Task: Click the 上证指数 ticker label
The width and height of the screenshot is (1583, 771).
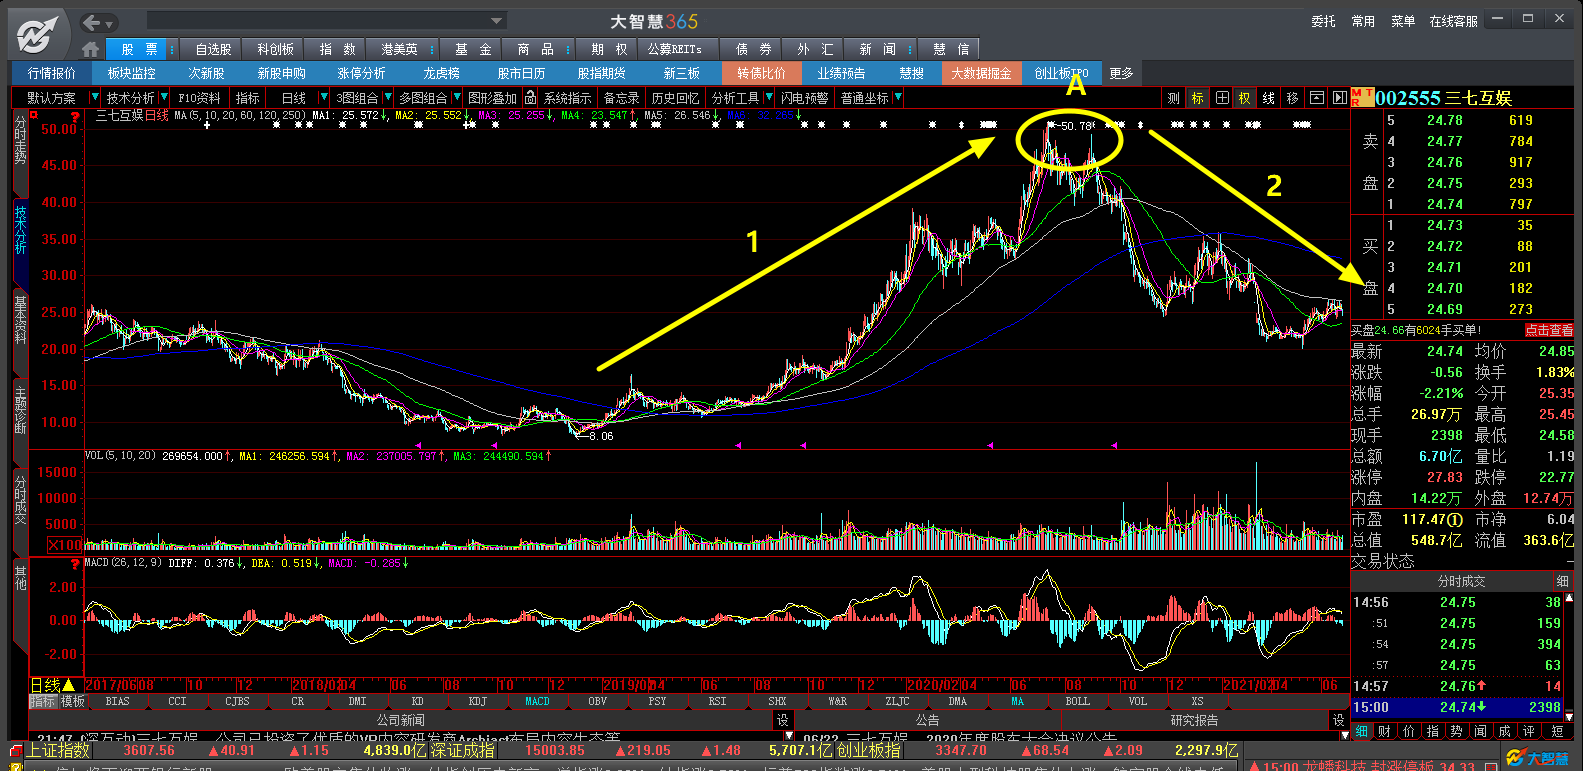Action: click(58, 750)
